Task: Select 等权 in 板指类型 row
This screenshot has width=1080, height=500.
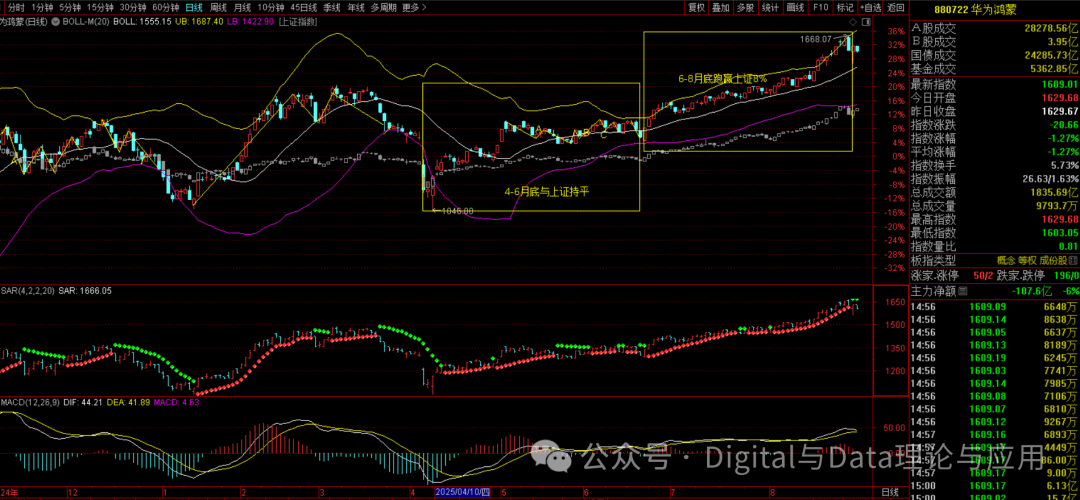Action: click(1027, 260)
